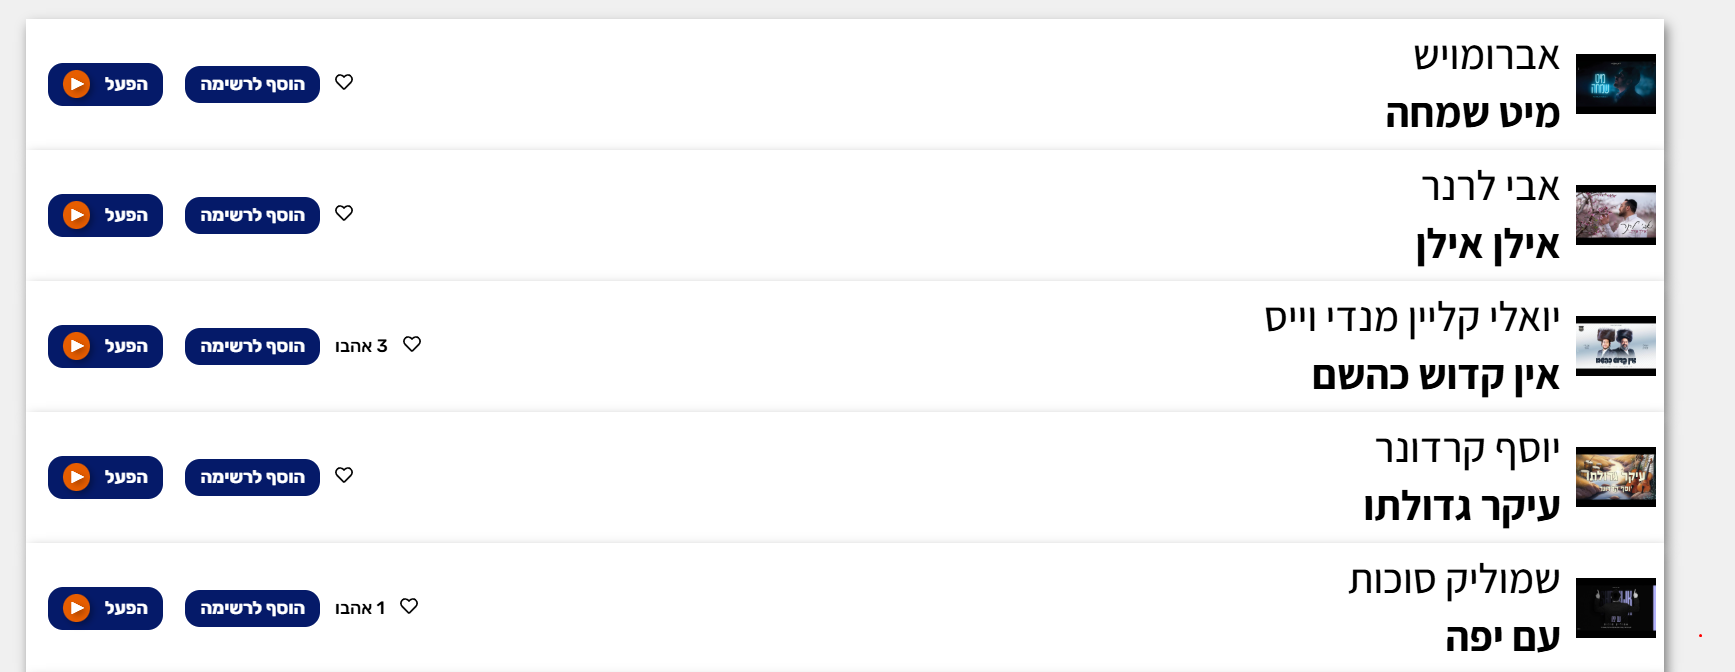Click the heart icon next to עיקר גדולתו
This screenshot has width=1735, height=672.
click(344, 475)
